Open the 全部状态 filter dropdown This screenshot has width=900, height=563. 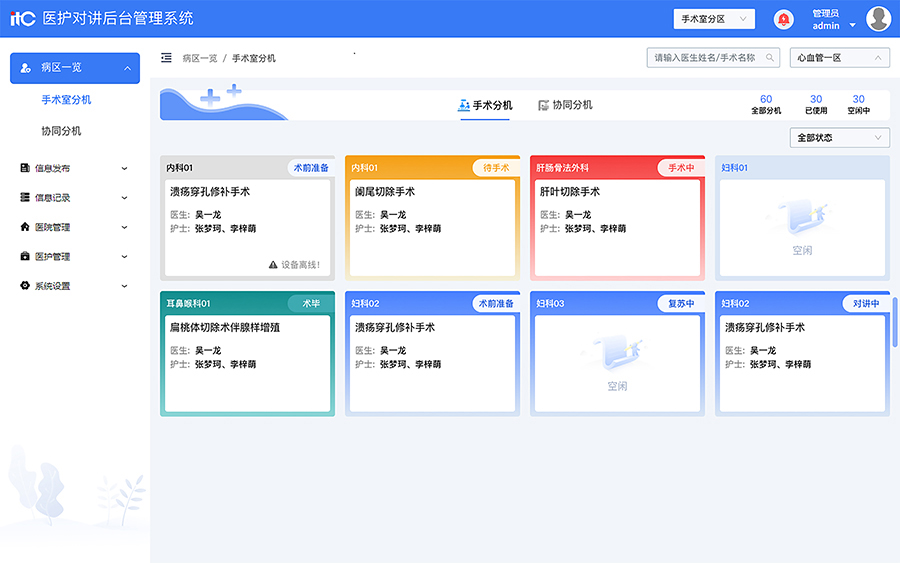[x=839, y=138]
